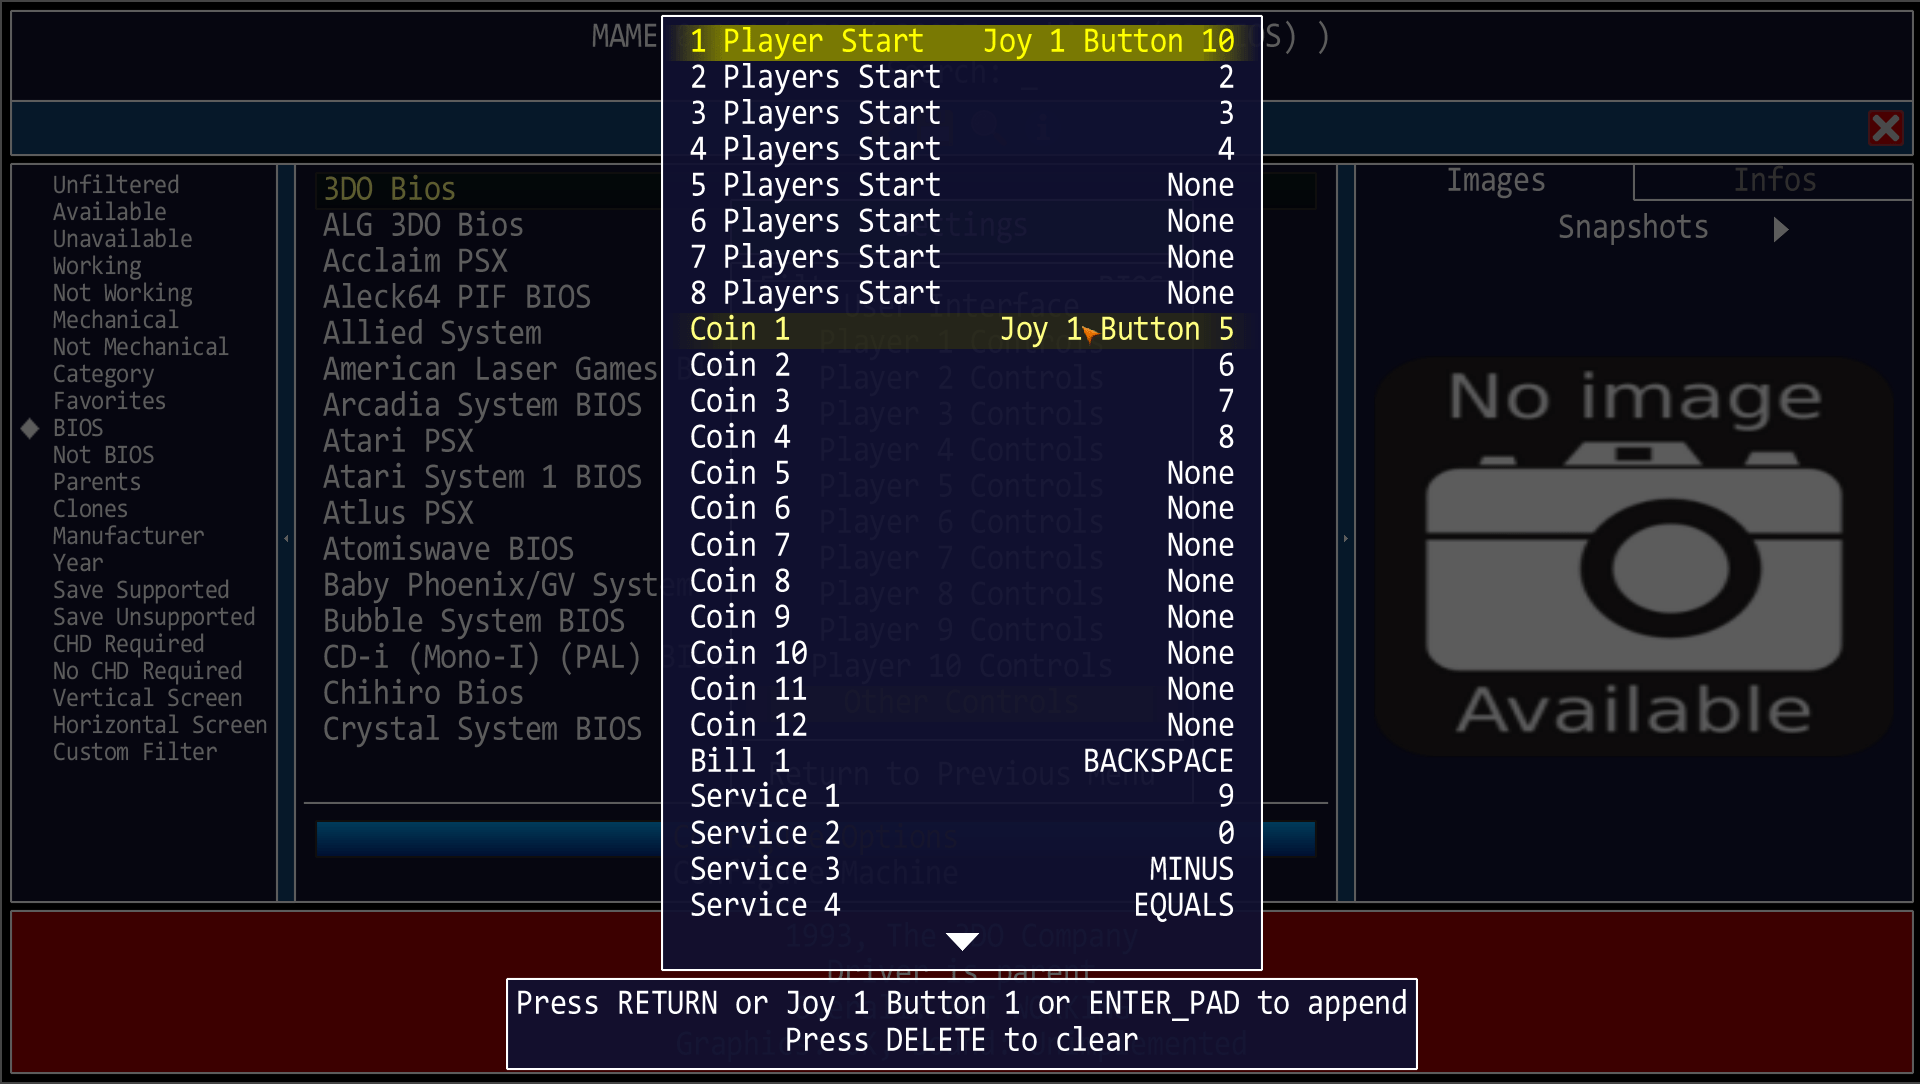1920x1084 pixels.
Task: Select the Coin 5 input row
Action: (x=962, y=473)
